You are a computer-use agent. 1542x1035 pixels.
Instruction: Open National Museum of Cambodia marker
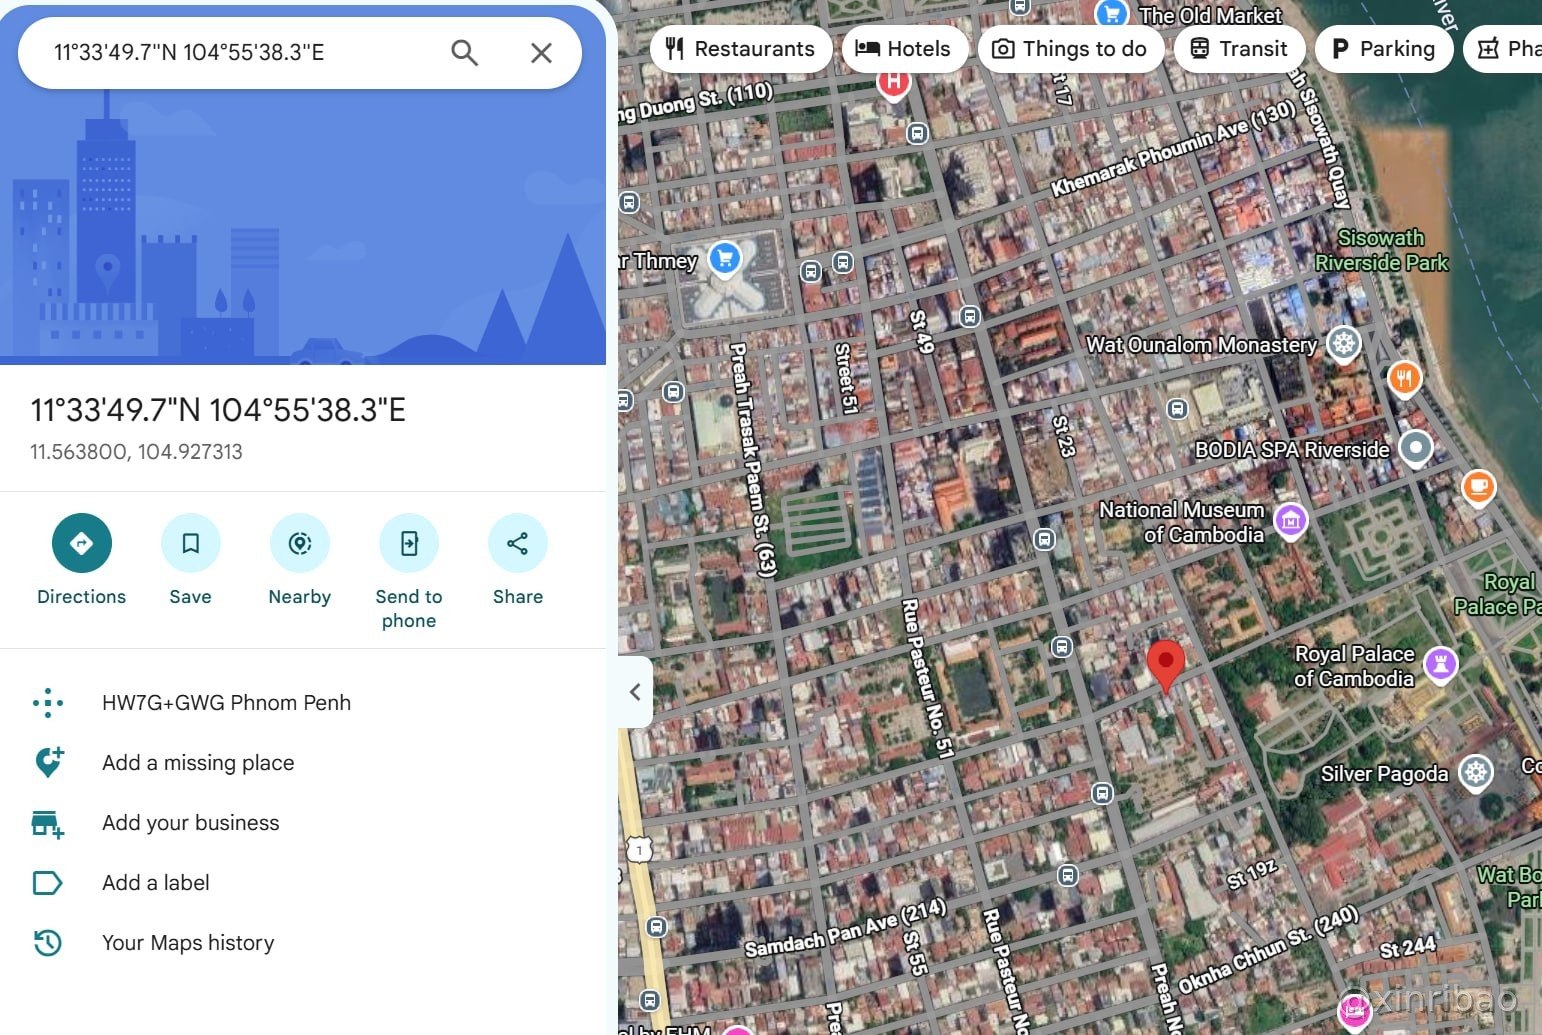tap(1291, 520)
